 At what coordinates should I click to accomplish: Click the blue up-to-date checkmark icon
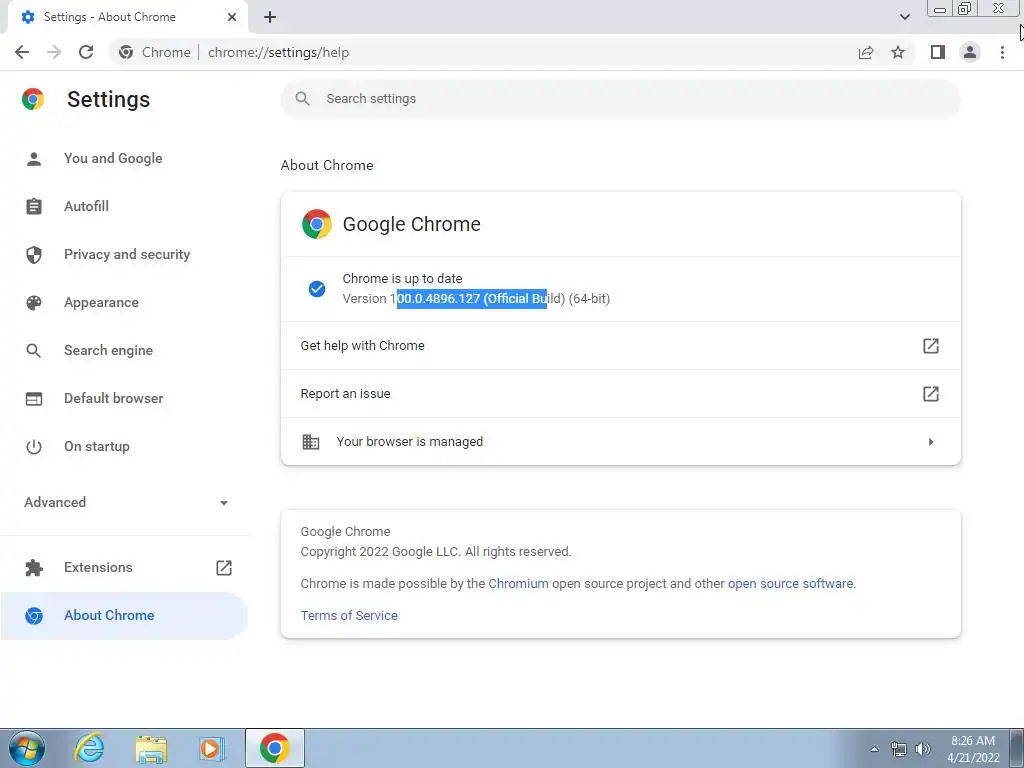[x=317, y=289]
